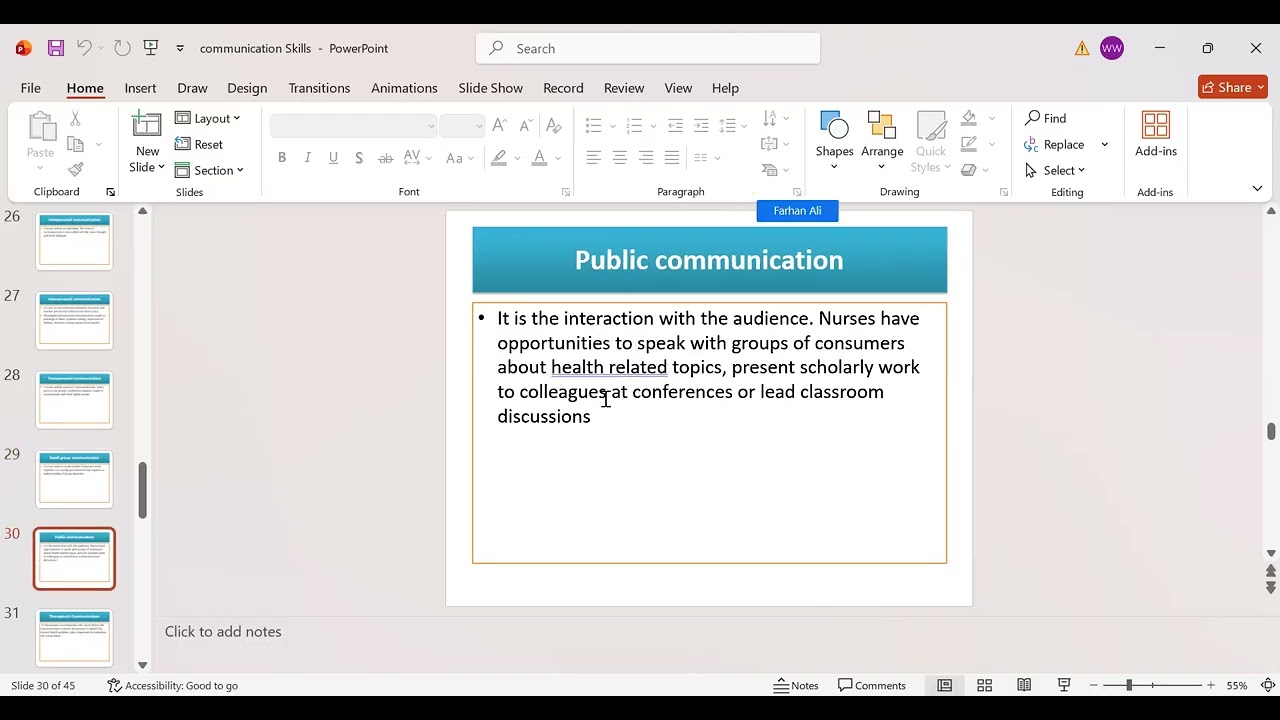The image size is (1280, 720).
Task: Open the Shapes gallery
Action: click(x=834, y=140)
